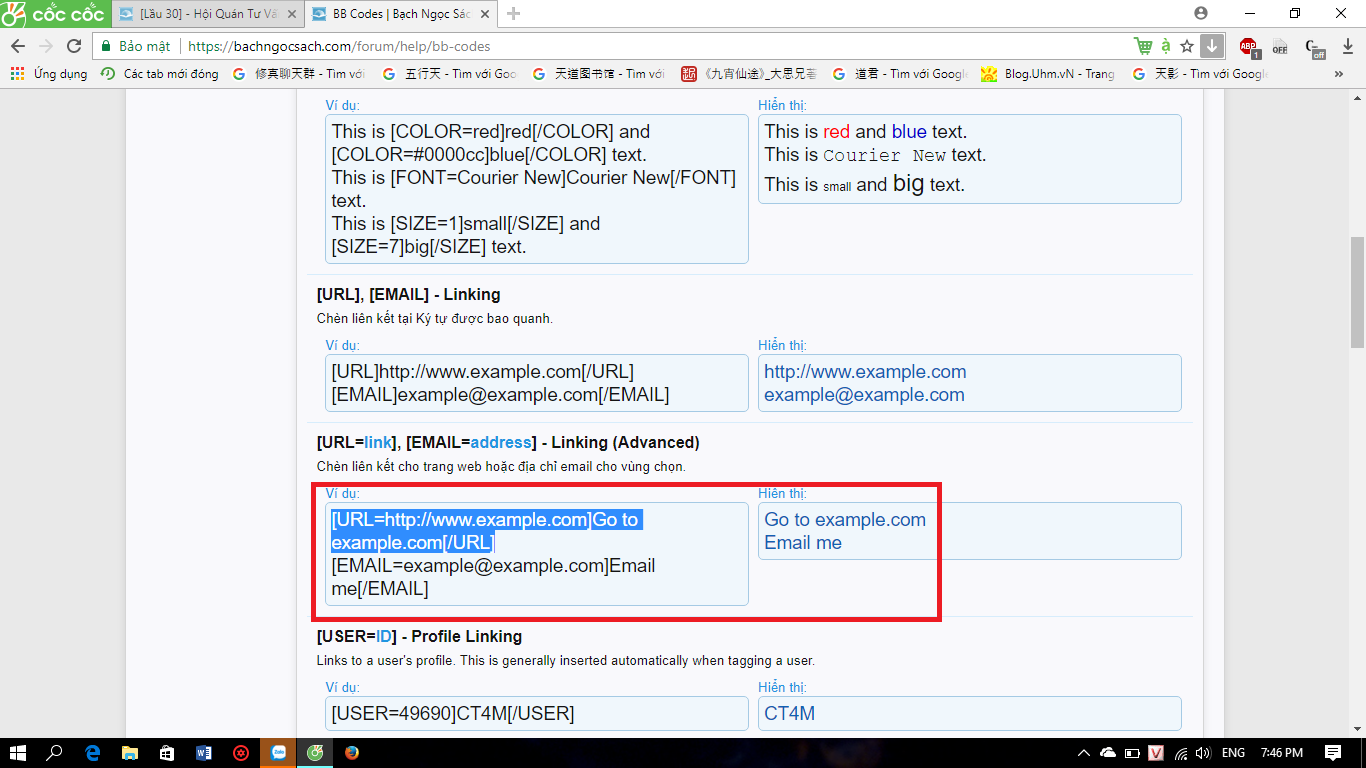The width and height of the screenshot is (1366, 768).
Task: Open Cốc Cốc from the taskbar
Action: [x=315, y=753]
